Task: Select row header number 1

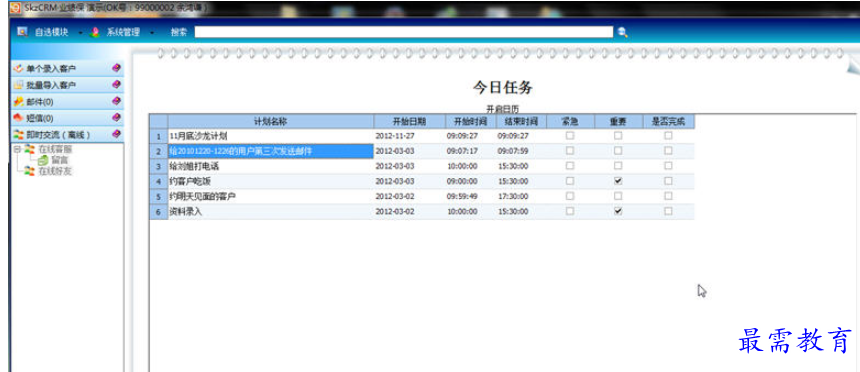Action: 159,136
